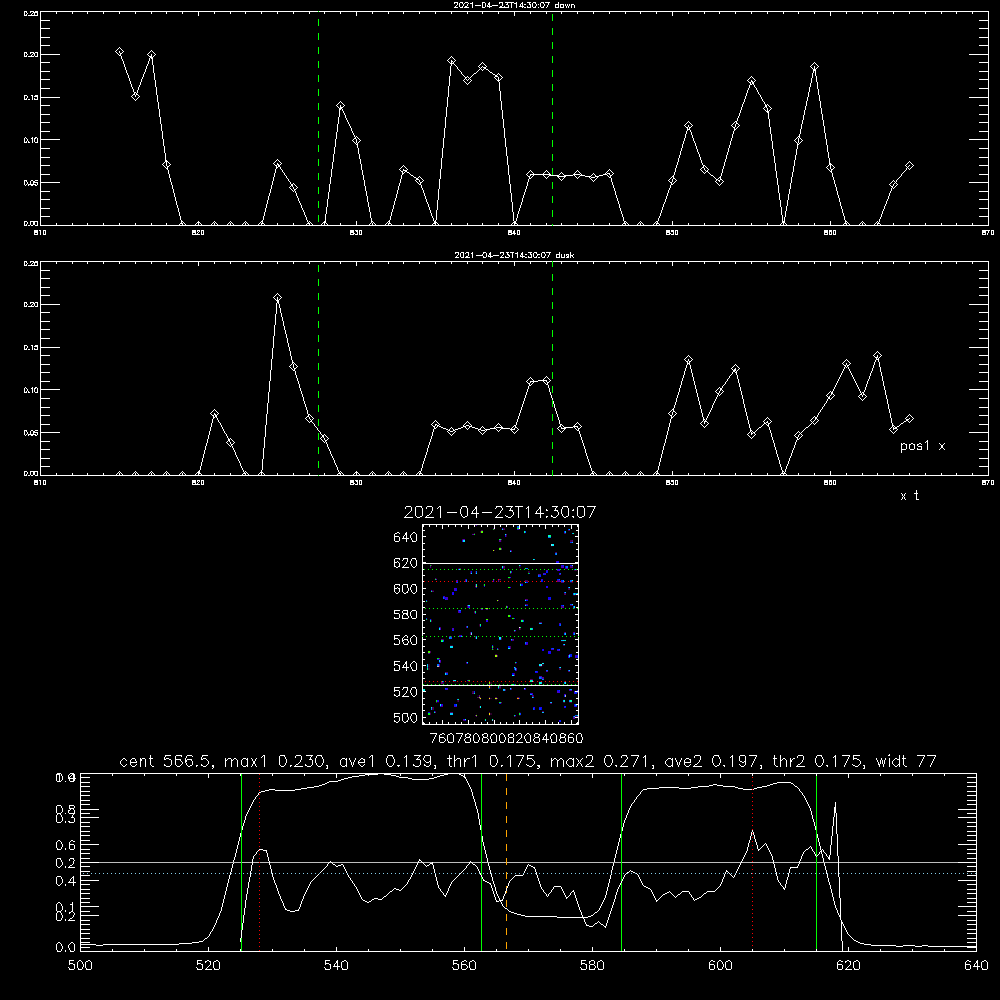Viewport: 1000px width, 1000px height.
Task: Click the '500' label on the bottom plot's x-axis
Action: coord(80,966)
